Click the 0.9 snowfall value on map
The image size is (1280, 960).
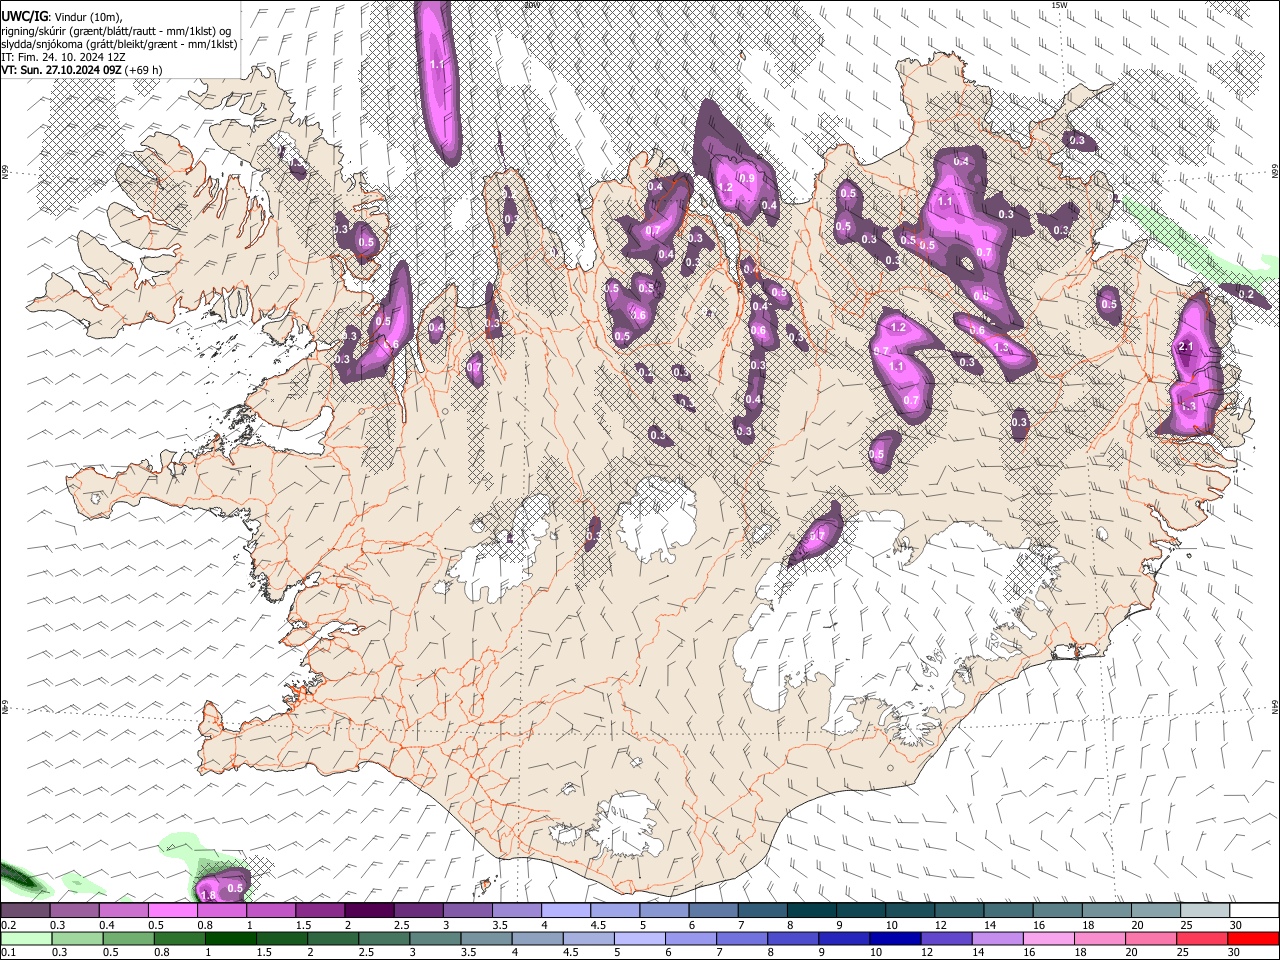click(x=747, y=179)
